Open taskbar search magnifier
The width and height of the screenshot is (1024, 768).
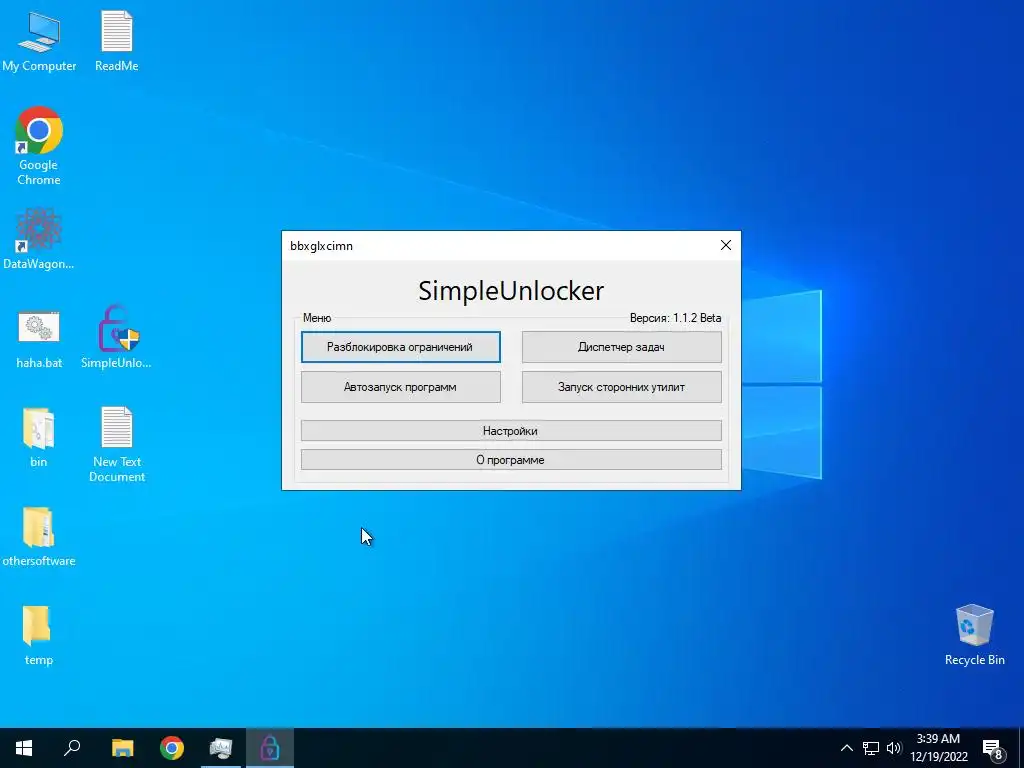[x=72, y=748]
